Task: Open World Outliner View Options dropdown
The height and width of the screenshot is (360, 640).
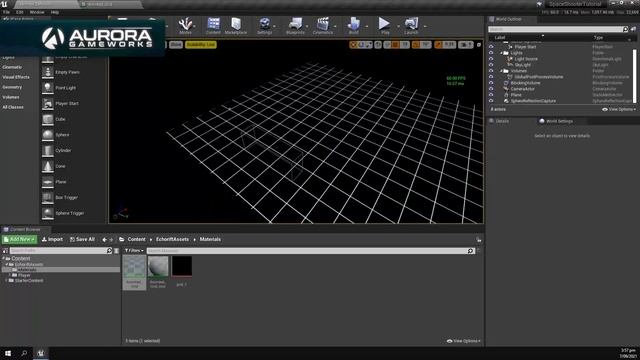Action: tap(619, 109)
